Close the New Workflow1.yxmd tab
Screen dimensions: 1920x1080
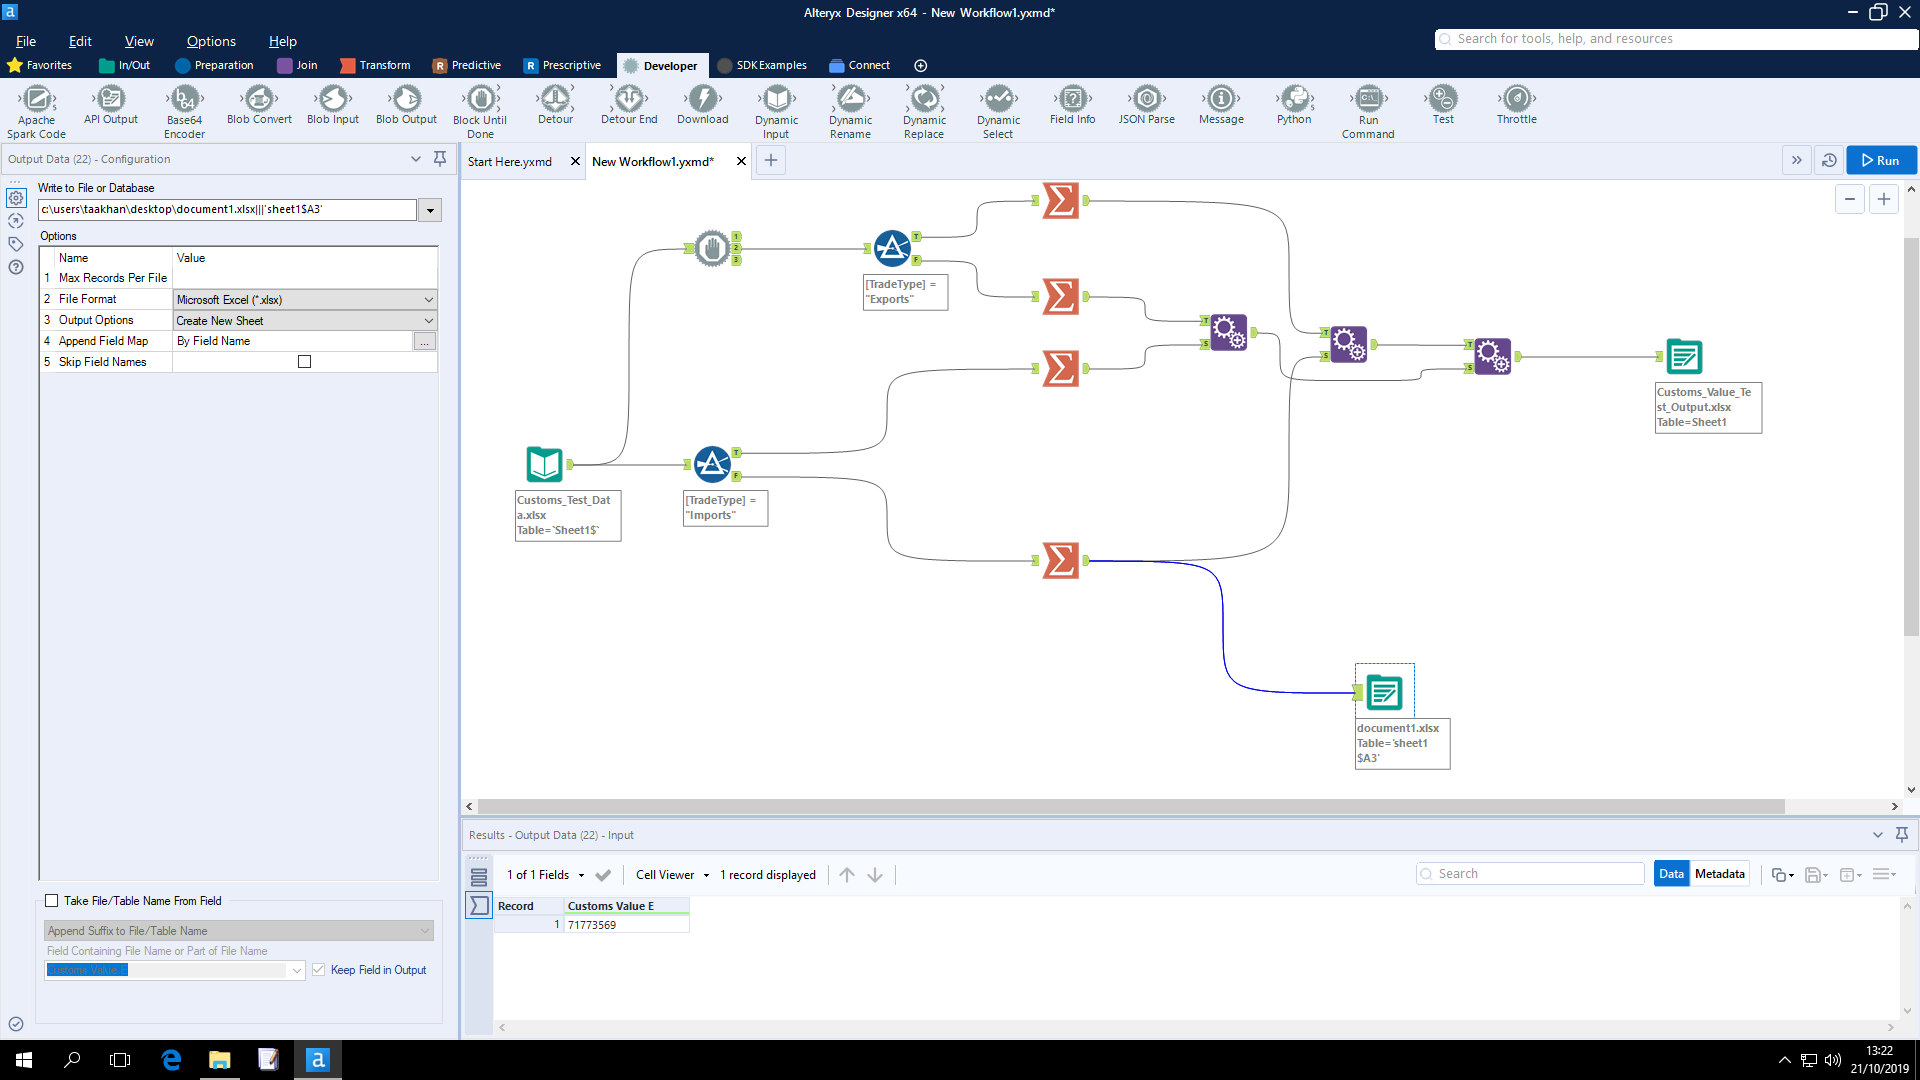(x=741, y=161)
